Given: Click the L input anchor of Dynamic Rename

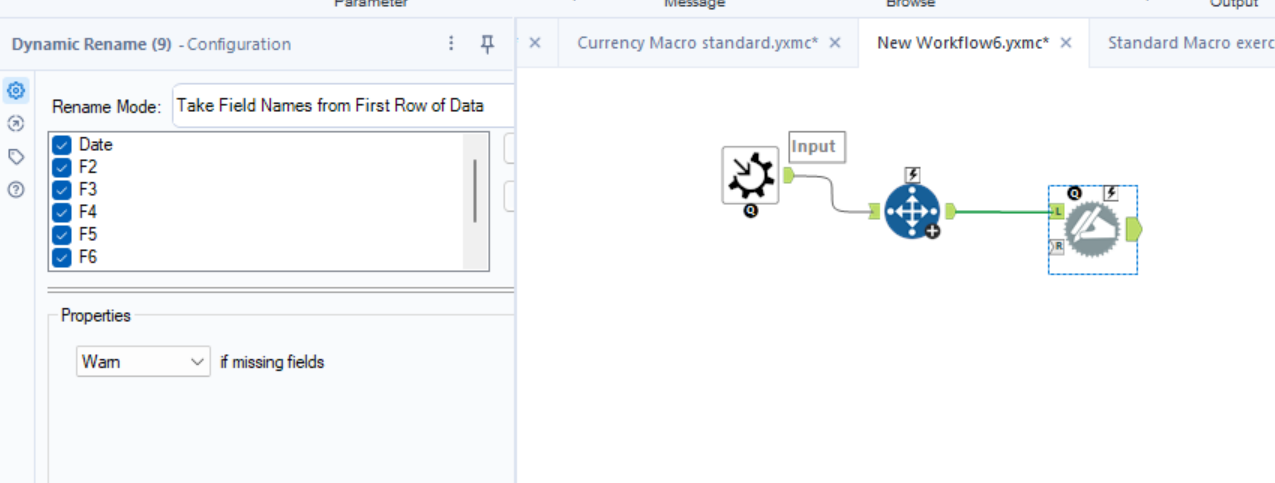Looking at the screenshot, I should click(1057, 211).
